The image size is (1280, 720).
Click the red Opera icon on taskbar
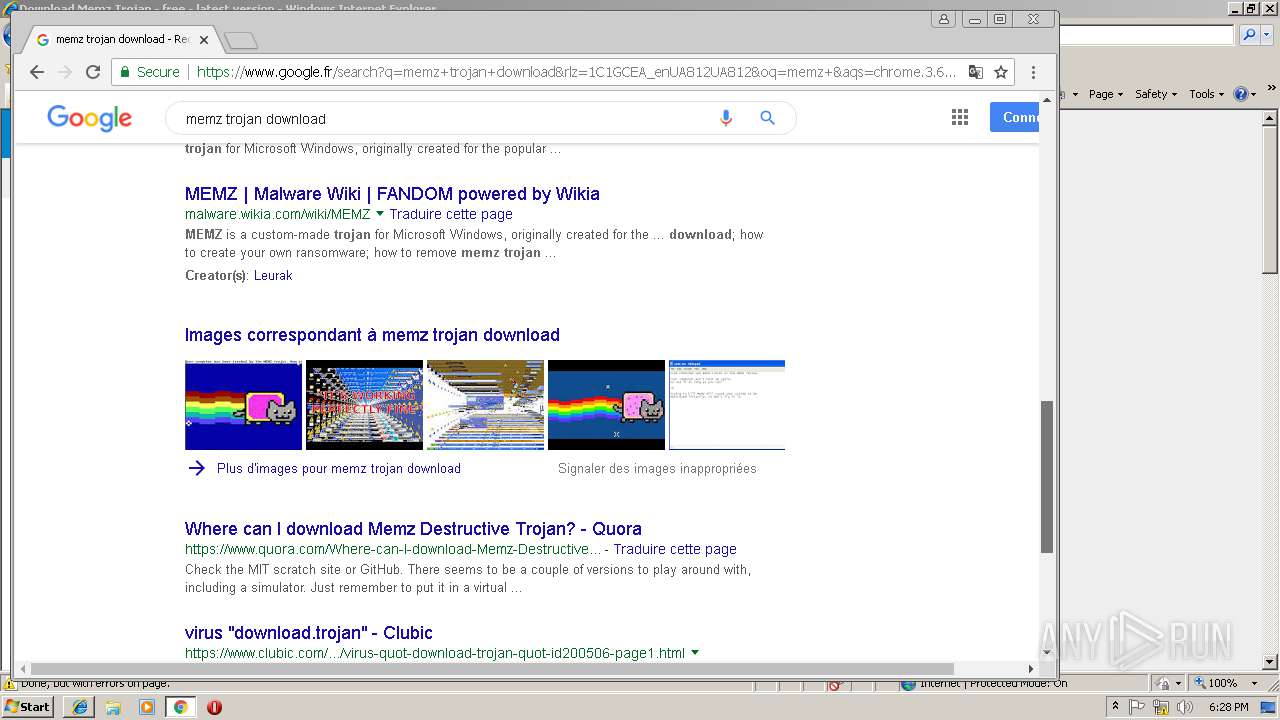point(214,707)
